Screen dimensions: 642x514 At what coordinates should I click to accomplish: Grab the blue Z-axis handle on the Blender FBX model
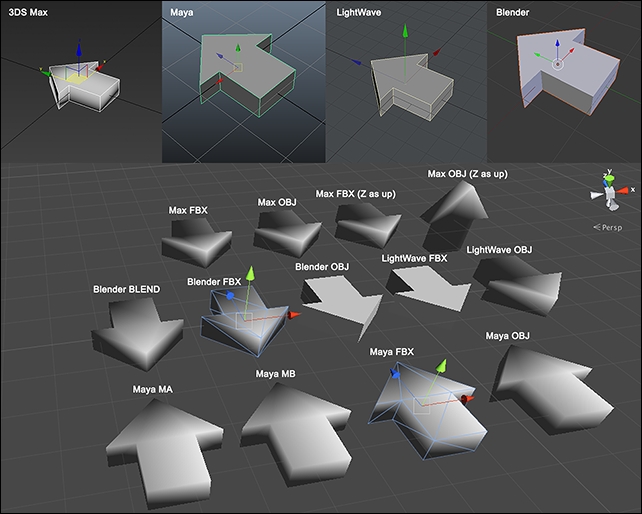coord(230,295)
